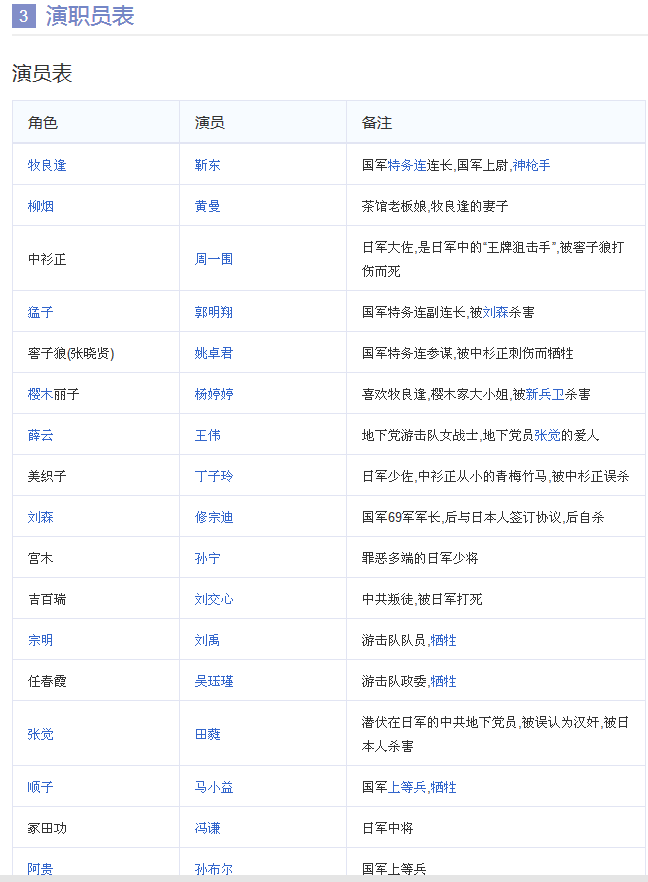Click the section number 3 badge
Viewport: 648px width, 882px height.
pyautogui.click(x=24, y=16)
